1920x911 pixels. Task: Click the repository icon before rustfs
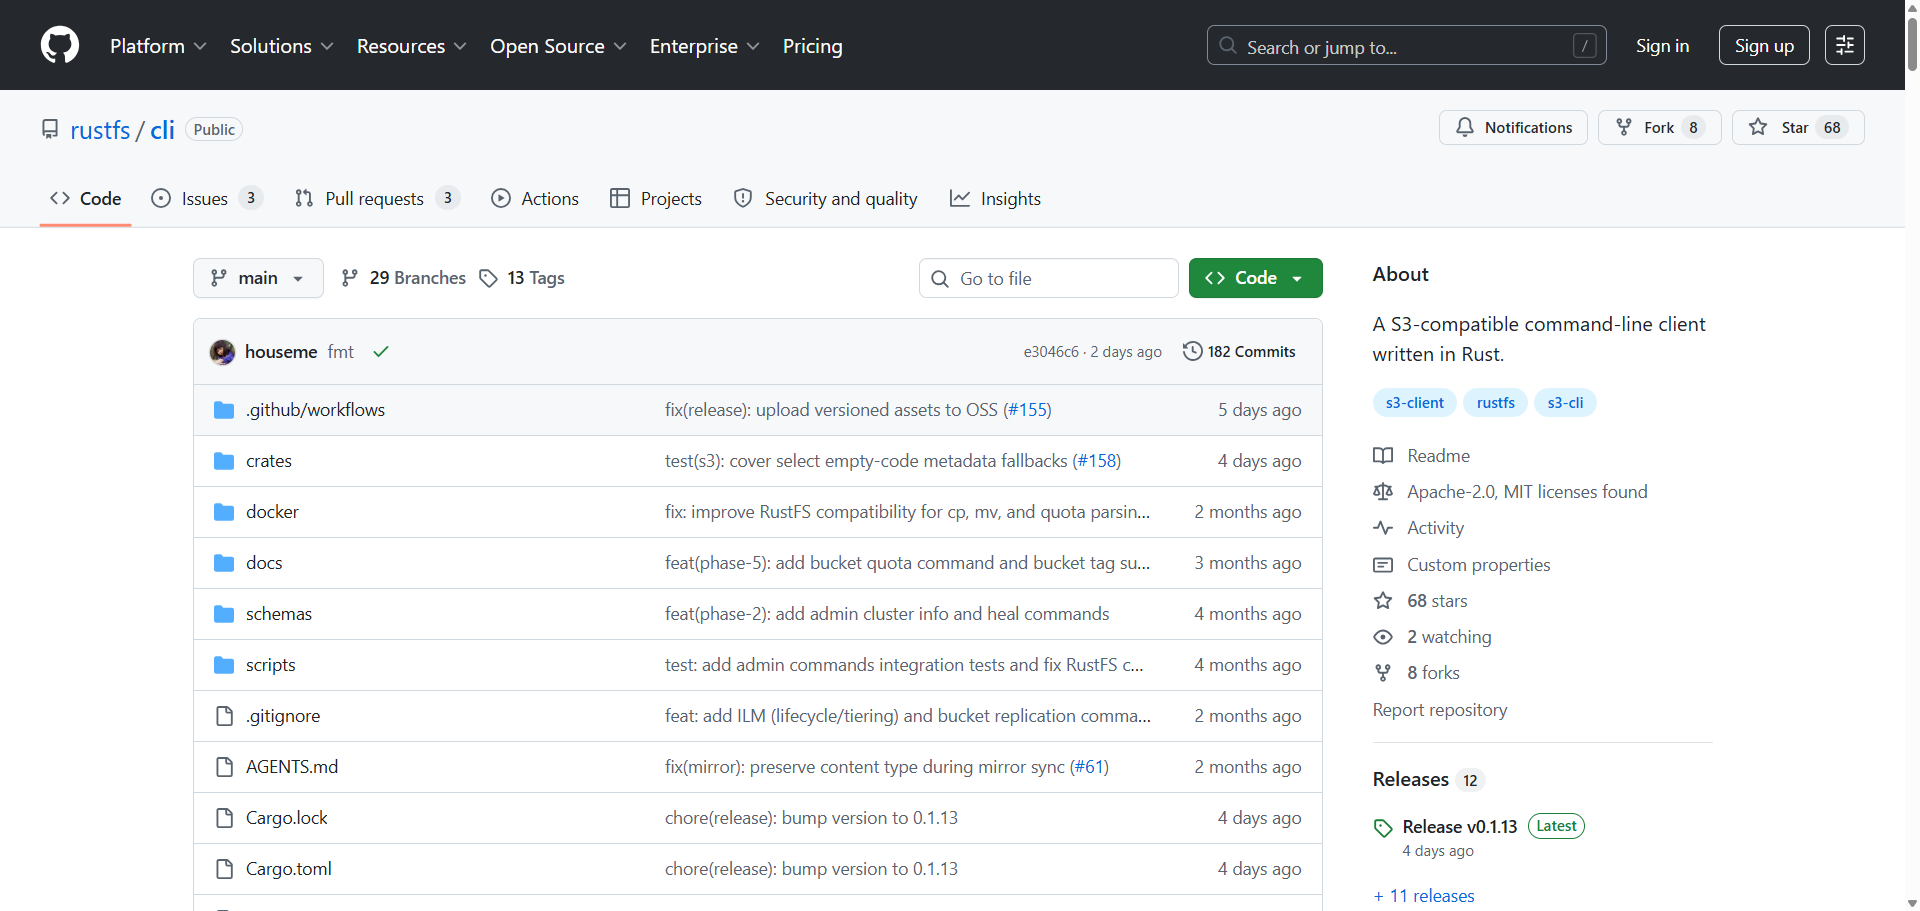coord(50,129)
